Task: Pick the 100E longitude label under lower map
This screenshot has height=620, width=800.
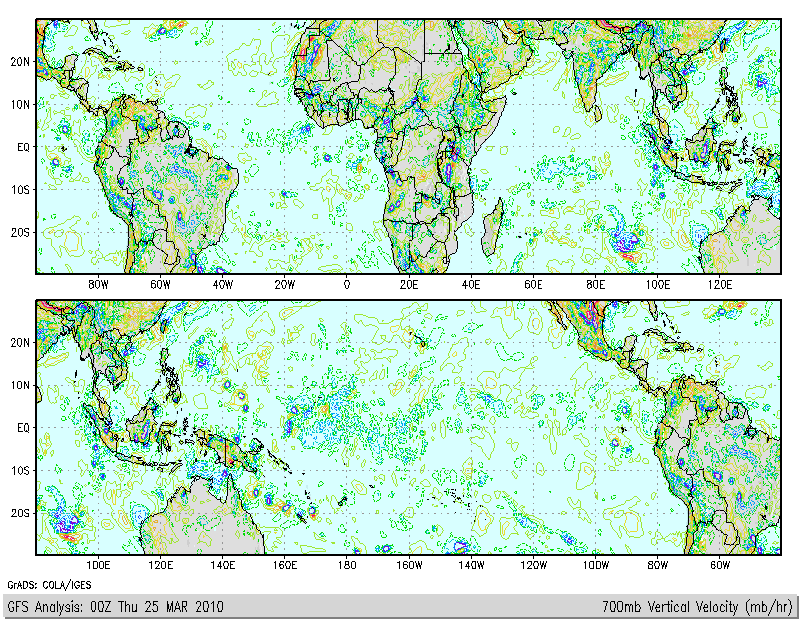Action: (x=98, y=565)
